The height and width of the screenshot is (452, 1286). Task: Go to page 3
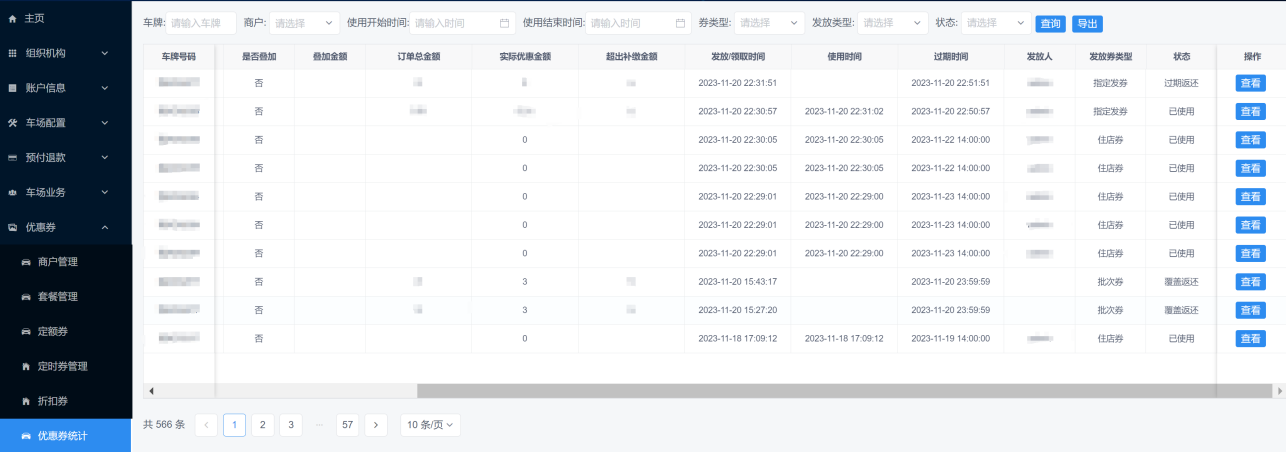[291, 425]
